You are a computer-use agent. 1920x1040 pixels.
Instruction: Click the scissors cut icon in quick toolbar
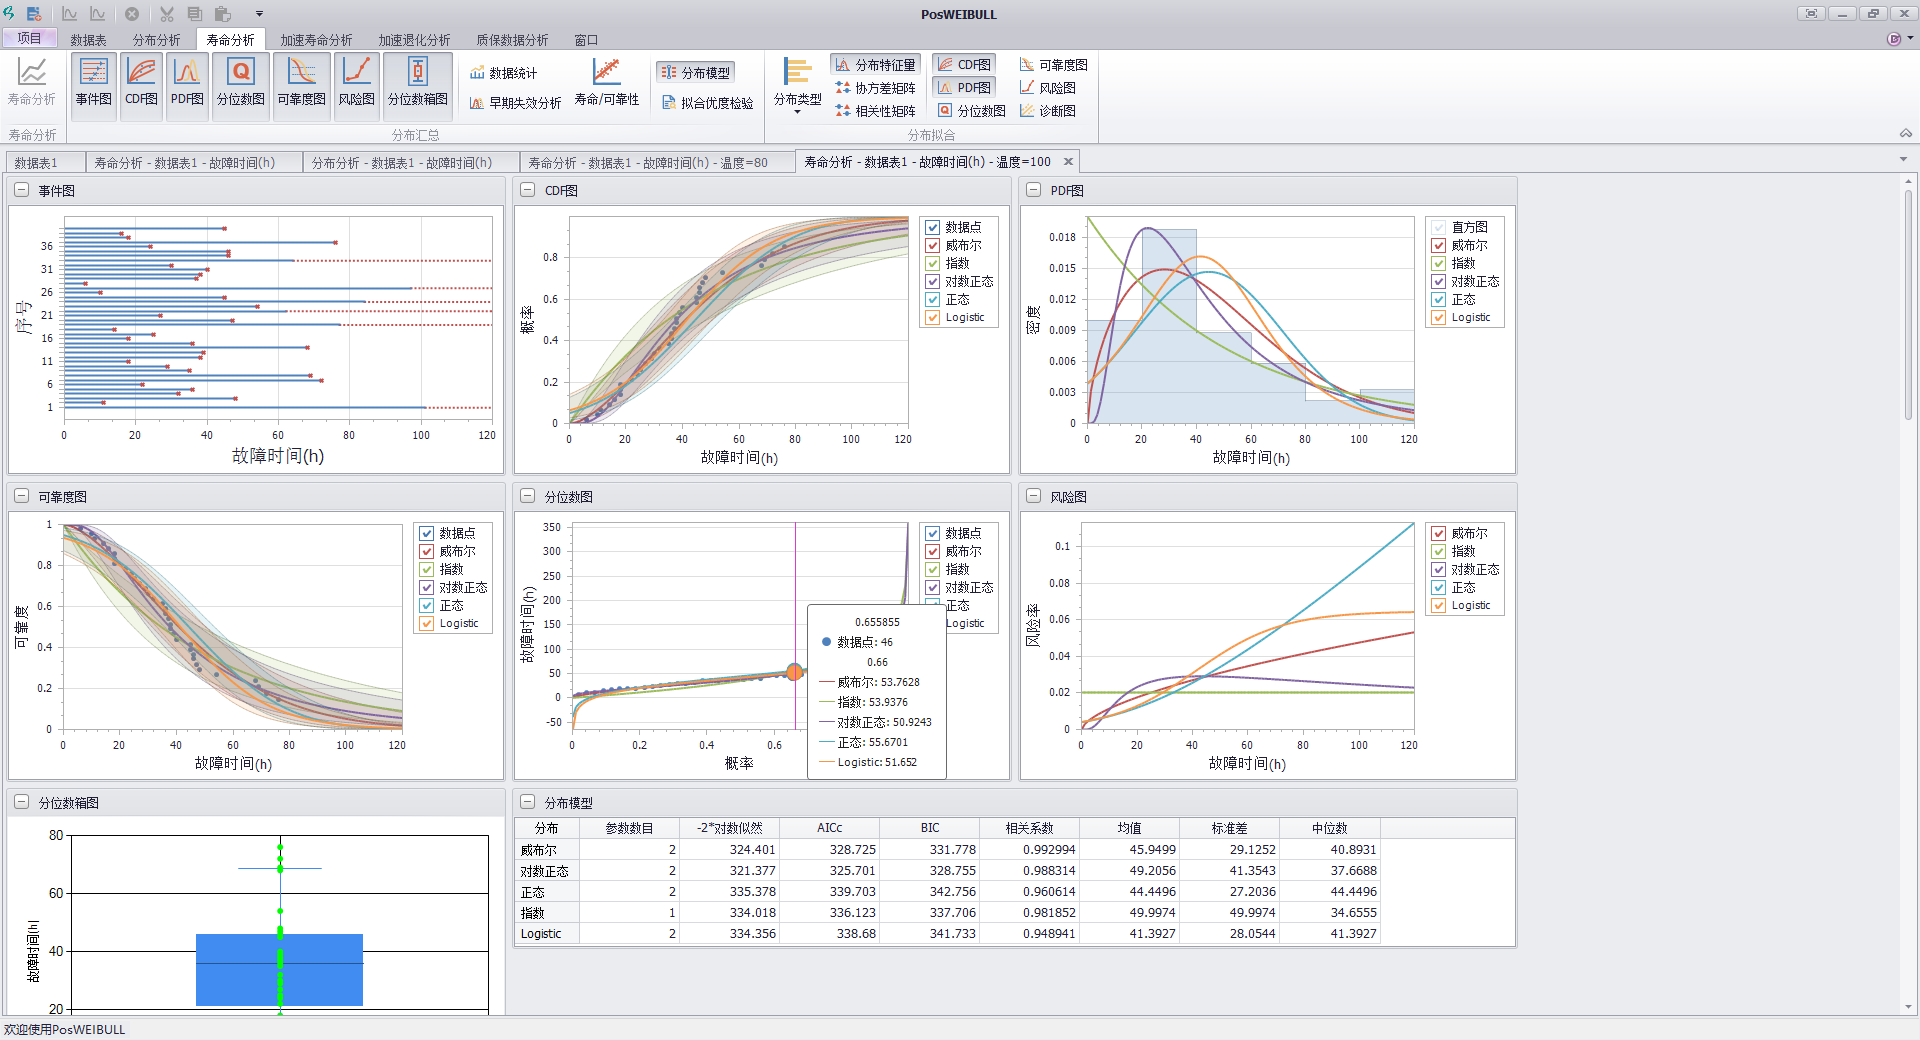(x=167, y=14)
